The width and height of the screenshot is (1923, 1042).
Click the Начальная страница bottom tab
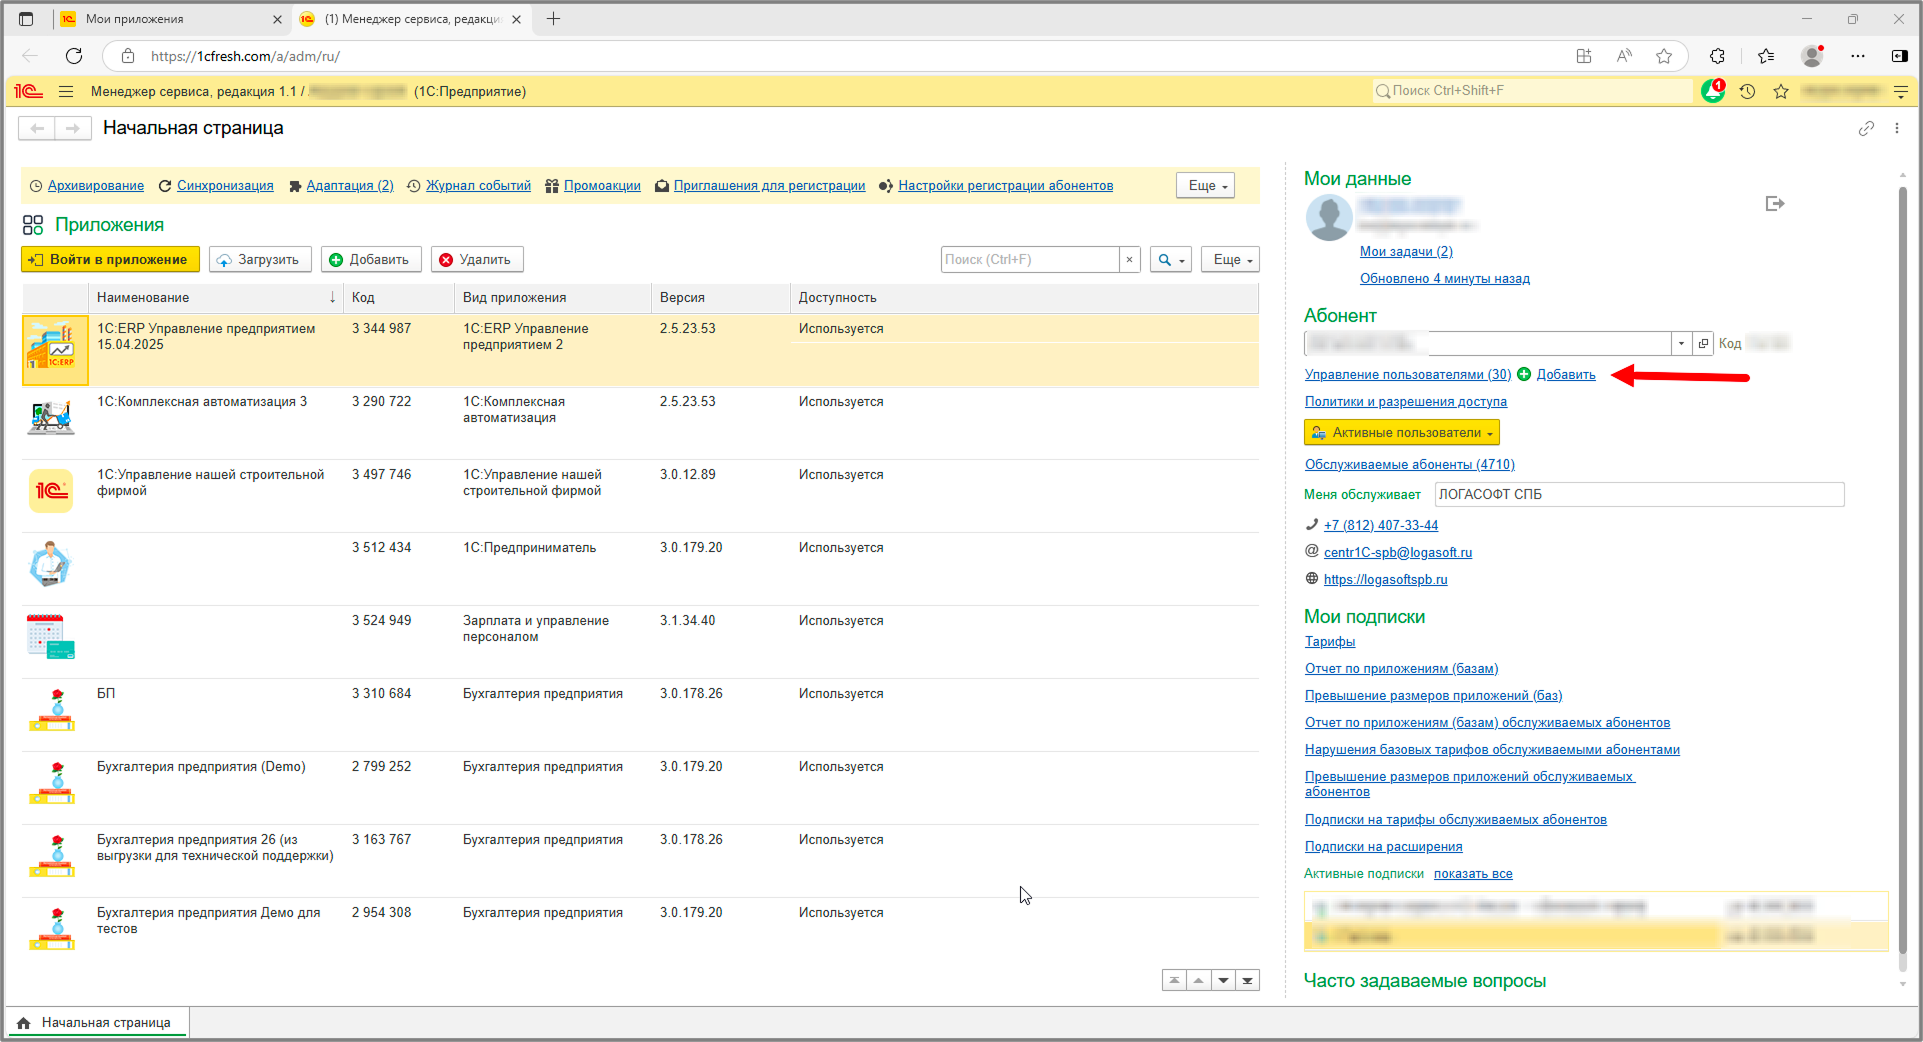(97, 1023)
